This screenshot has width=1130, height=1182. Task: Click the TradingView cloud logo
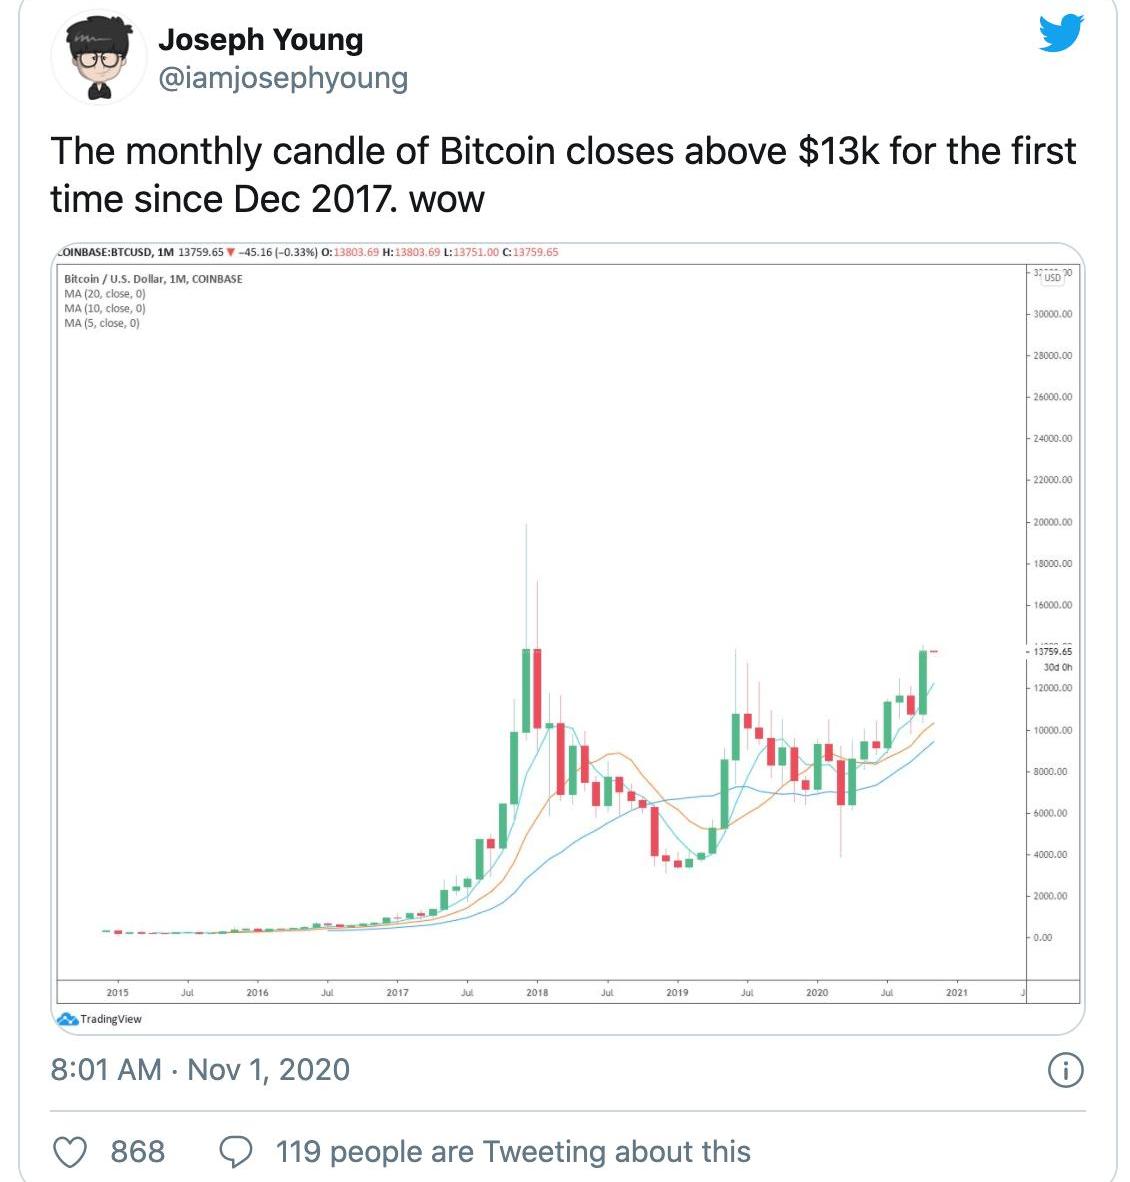click(68, 1019)
